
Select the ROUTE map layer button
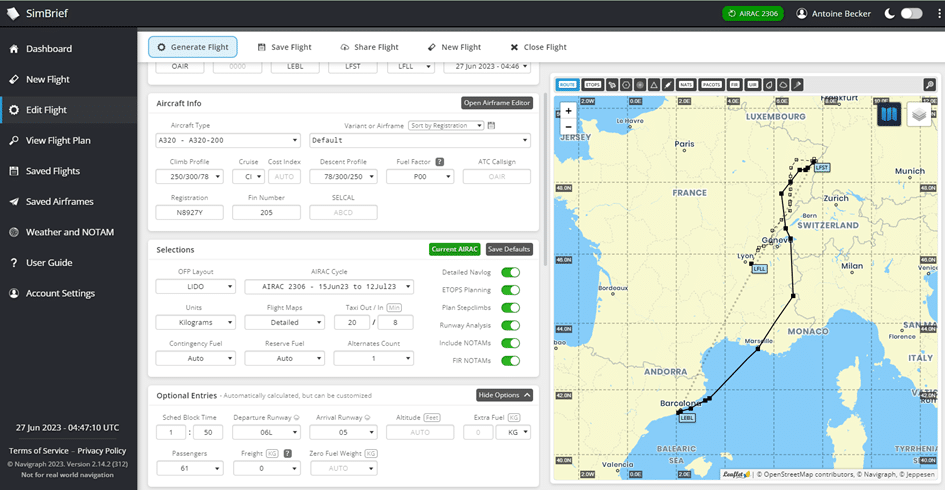coord(567,85)
